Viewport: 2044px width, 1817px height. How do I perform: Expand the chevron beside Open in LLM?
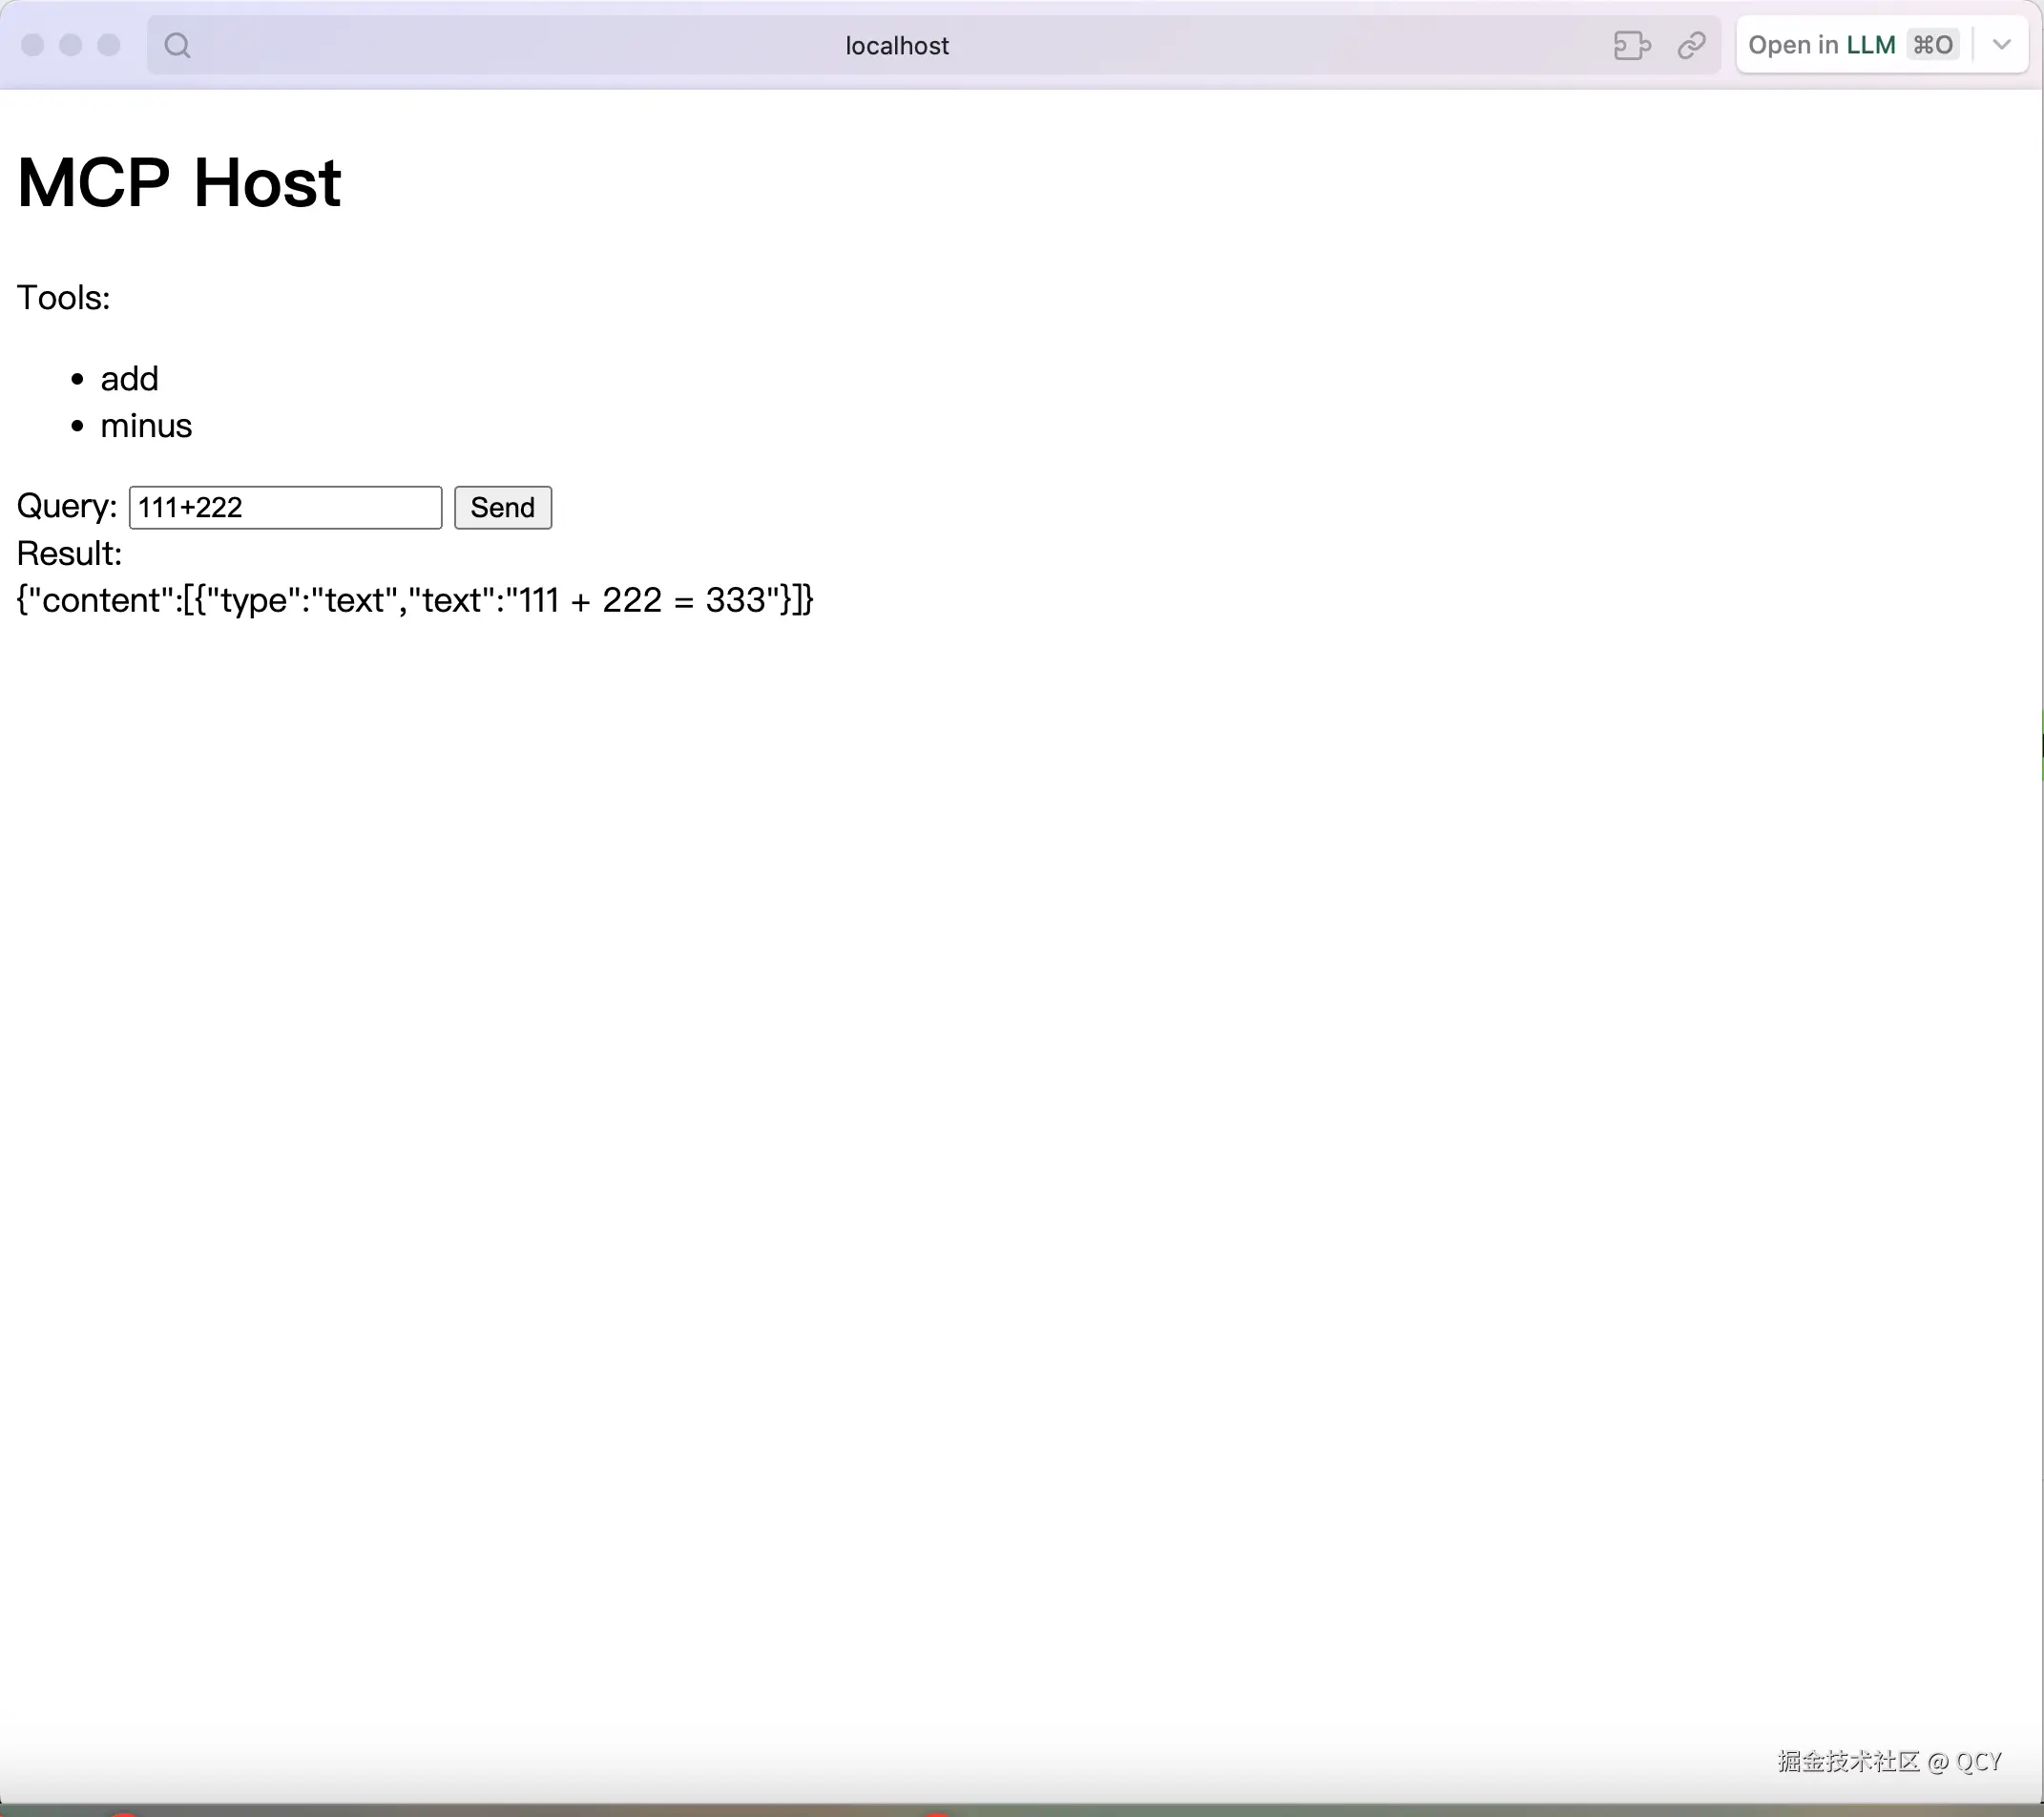pos(2001,45)
